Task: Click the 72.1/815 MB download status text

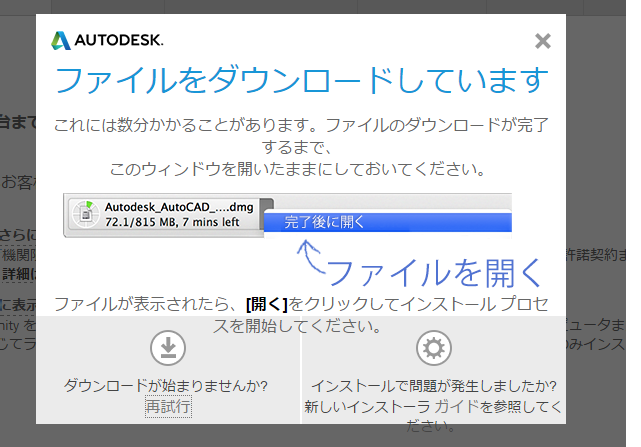Action: [172, 222]
